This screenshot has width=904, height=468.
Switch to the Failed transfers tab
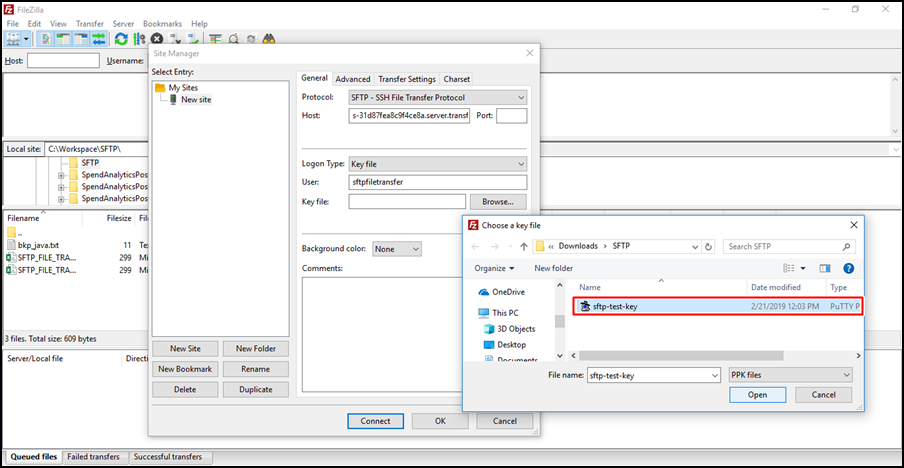pos(93,456)
